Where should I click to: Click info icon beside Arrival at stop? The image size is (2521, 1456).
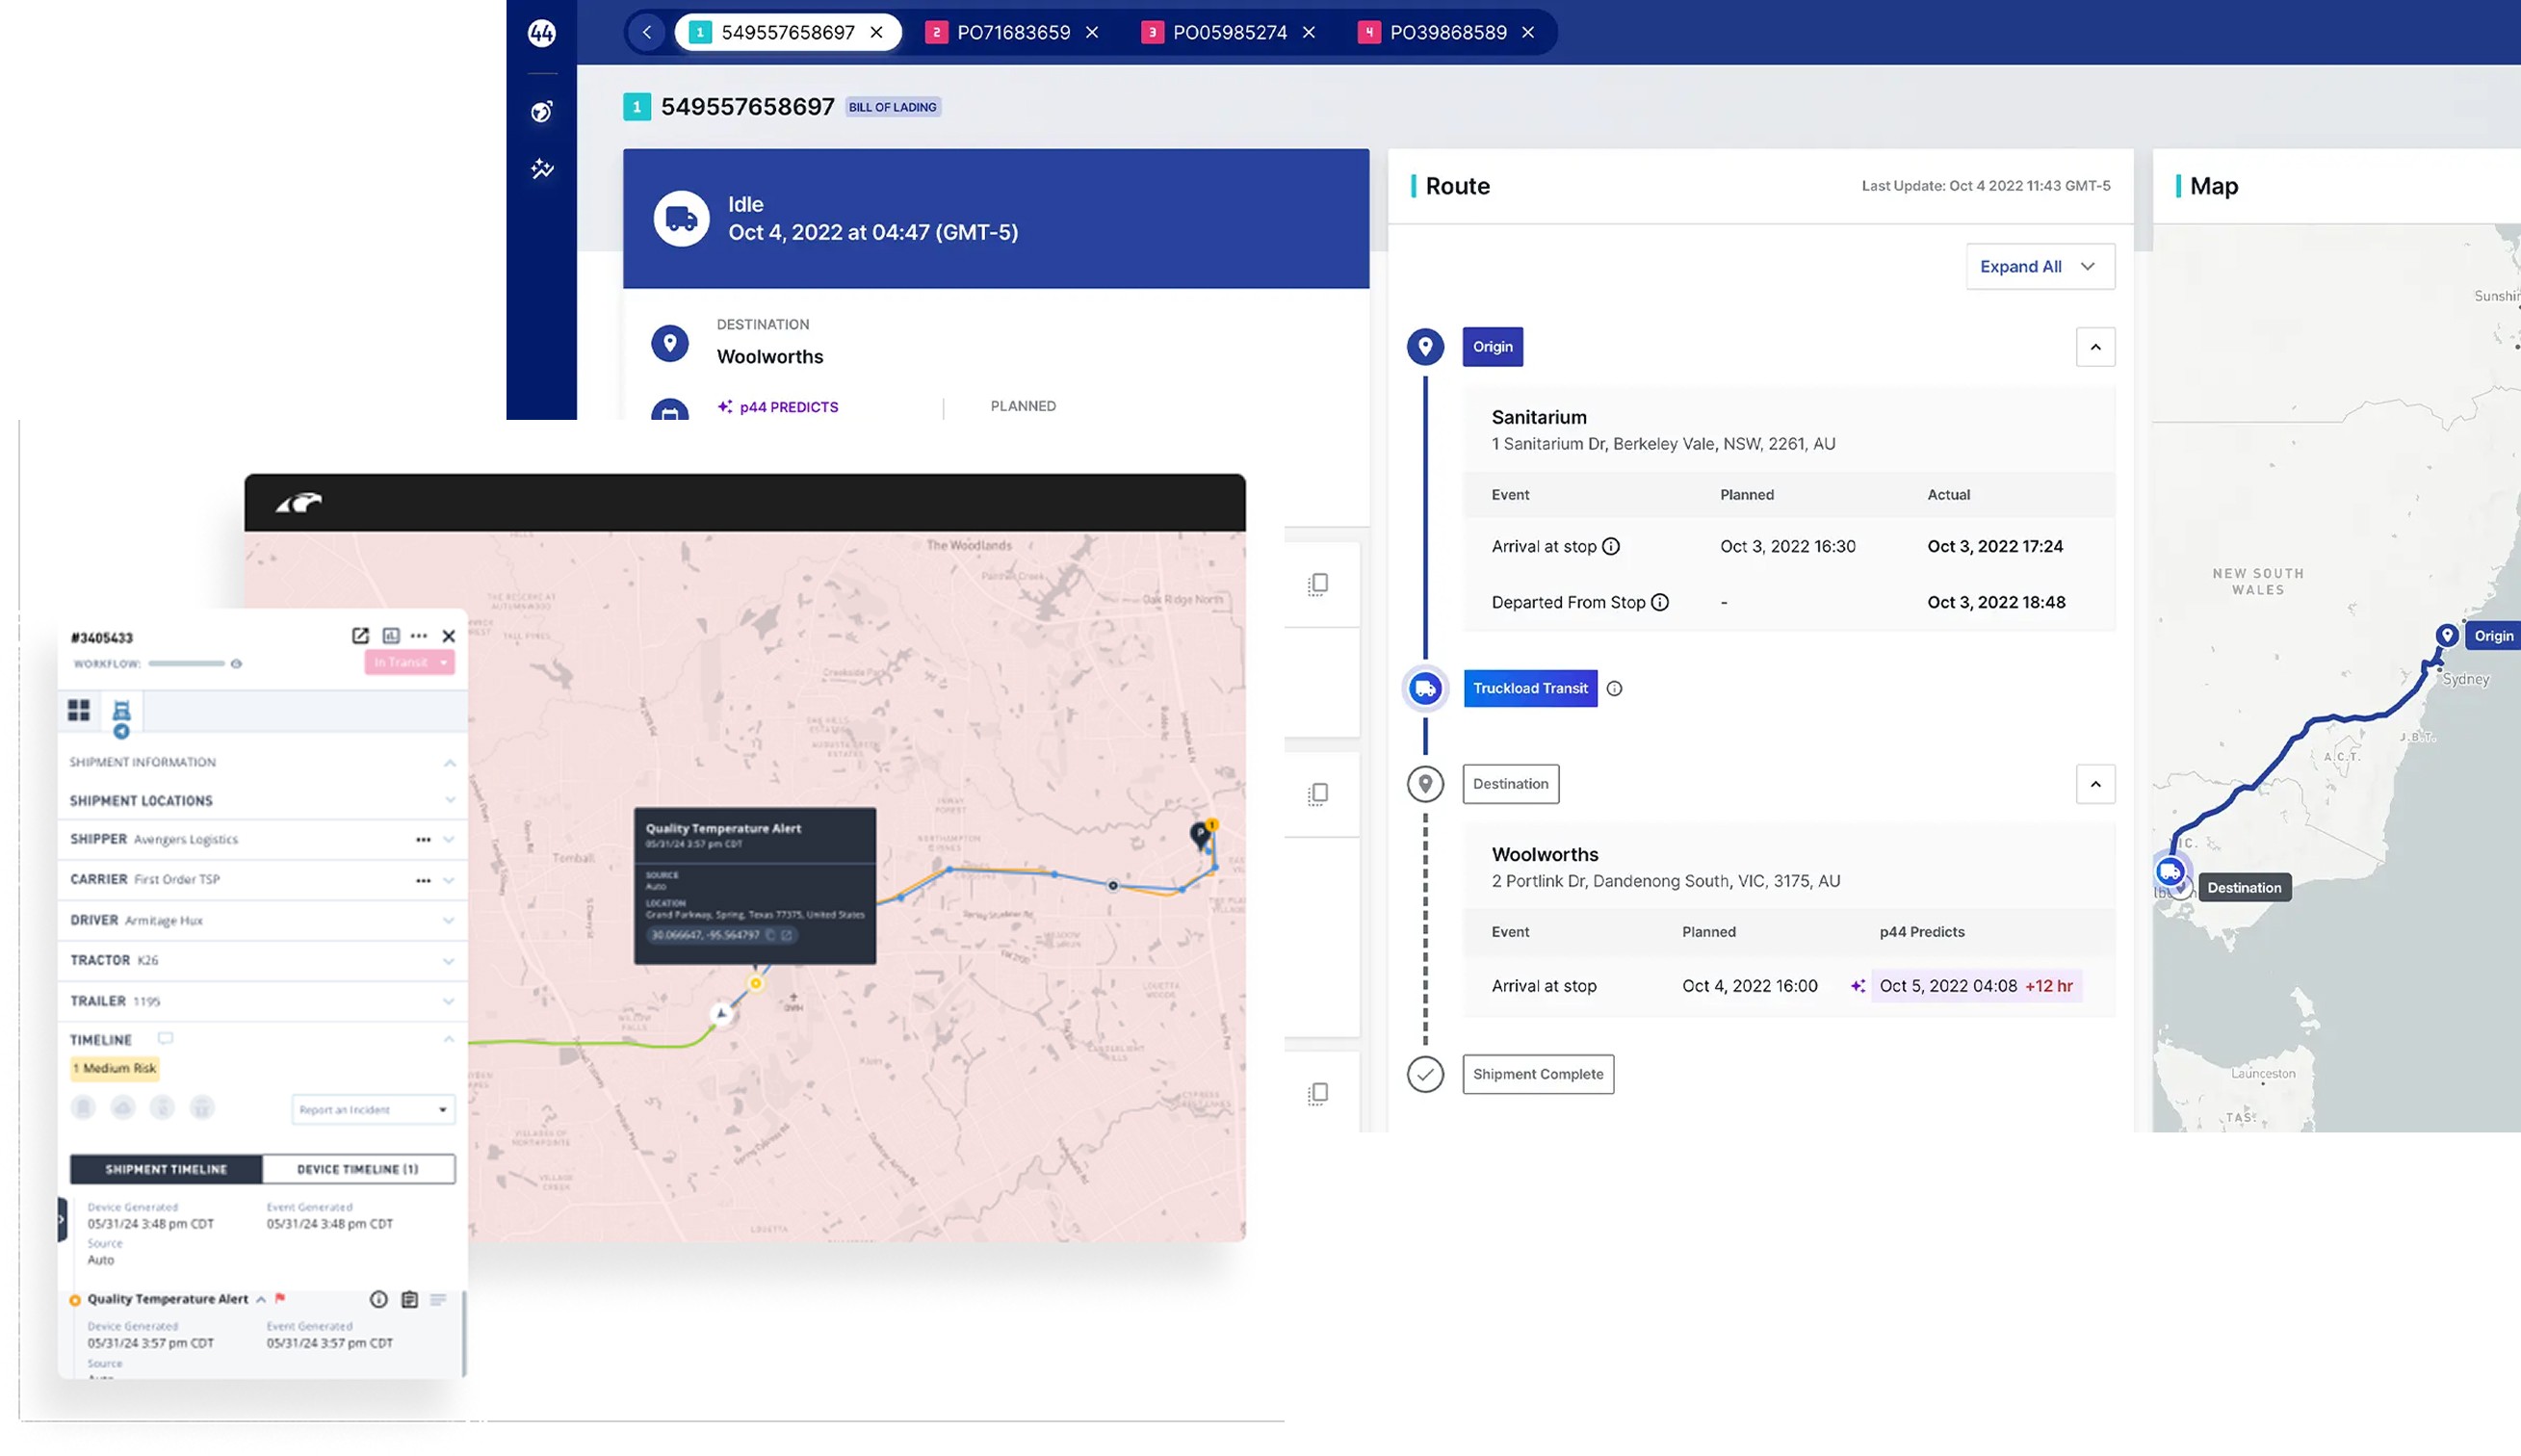tap(1611, 546)
